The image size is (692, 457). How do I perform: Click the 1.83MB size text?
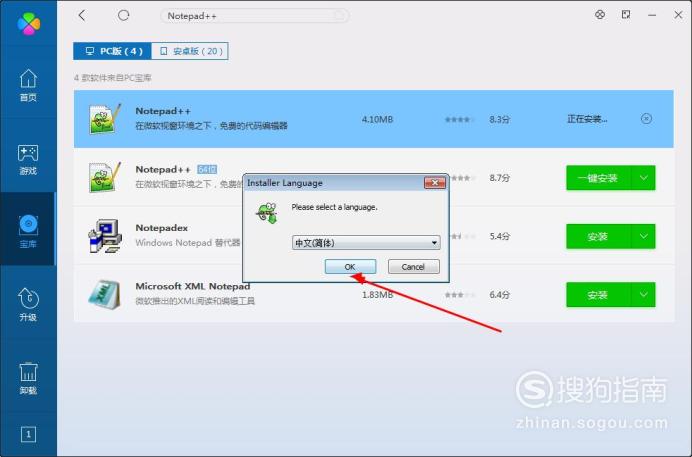coord(377,295)
